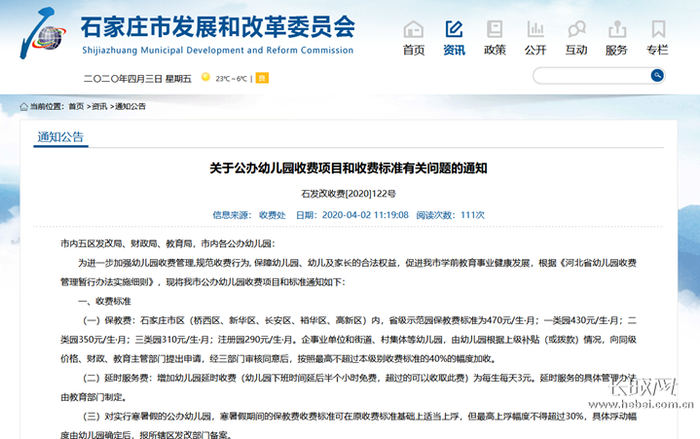The height and width of the screenshot is (439, 700).
Task: Click the 服务 share icon
Action: click(617, 29)
